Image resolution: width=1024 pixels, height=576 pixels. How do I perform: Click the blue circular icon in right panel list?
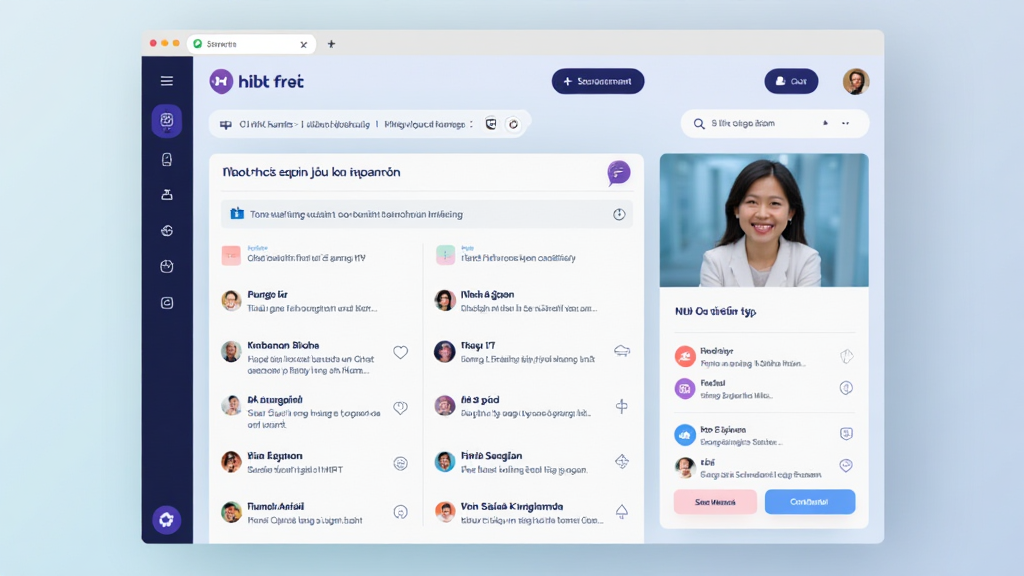click(685, 434)
